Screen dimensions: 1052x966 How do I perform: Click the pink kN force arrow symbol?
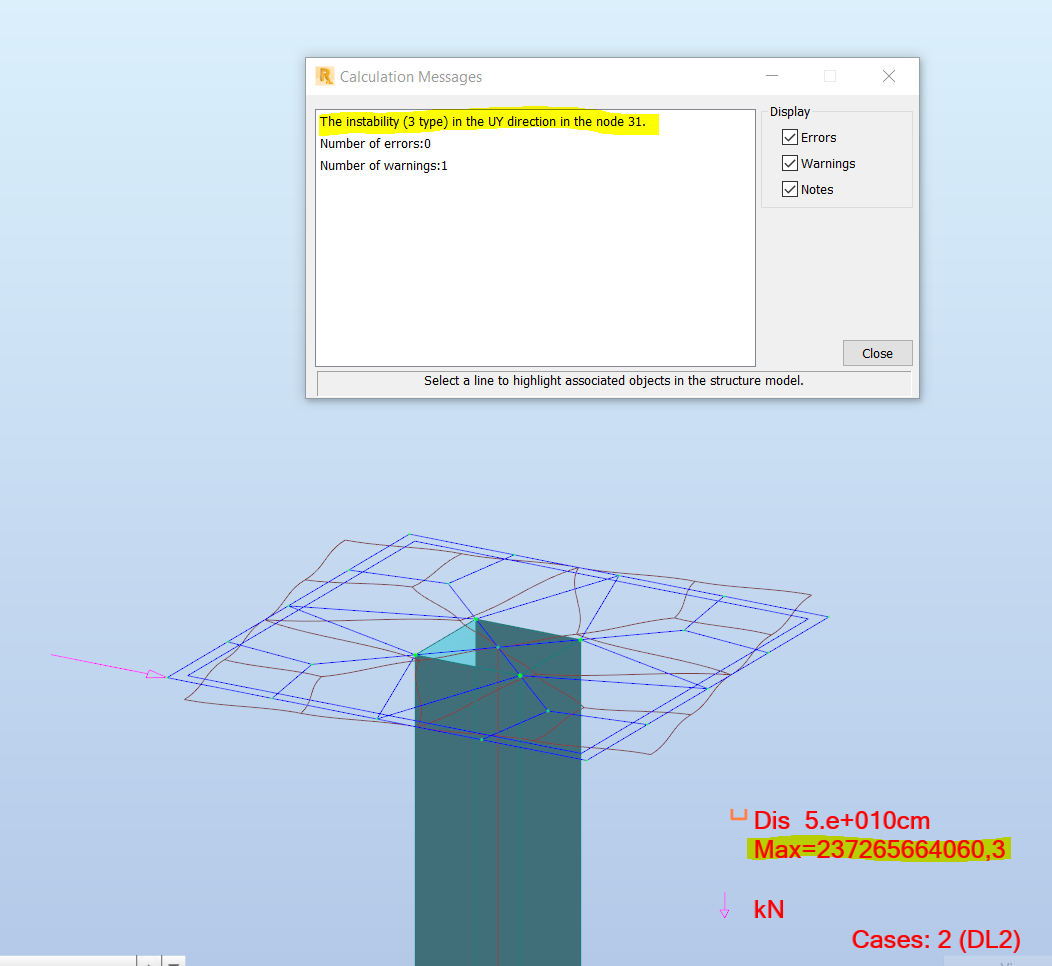pyautogui.click(x=724, y=904)
